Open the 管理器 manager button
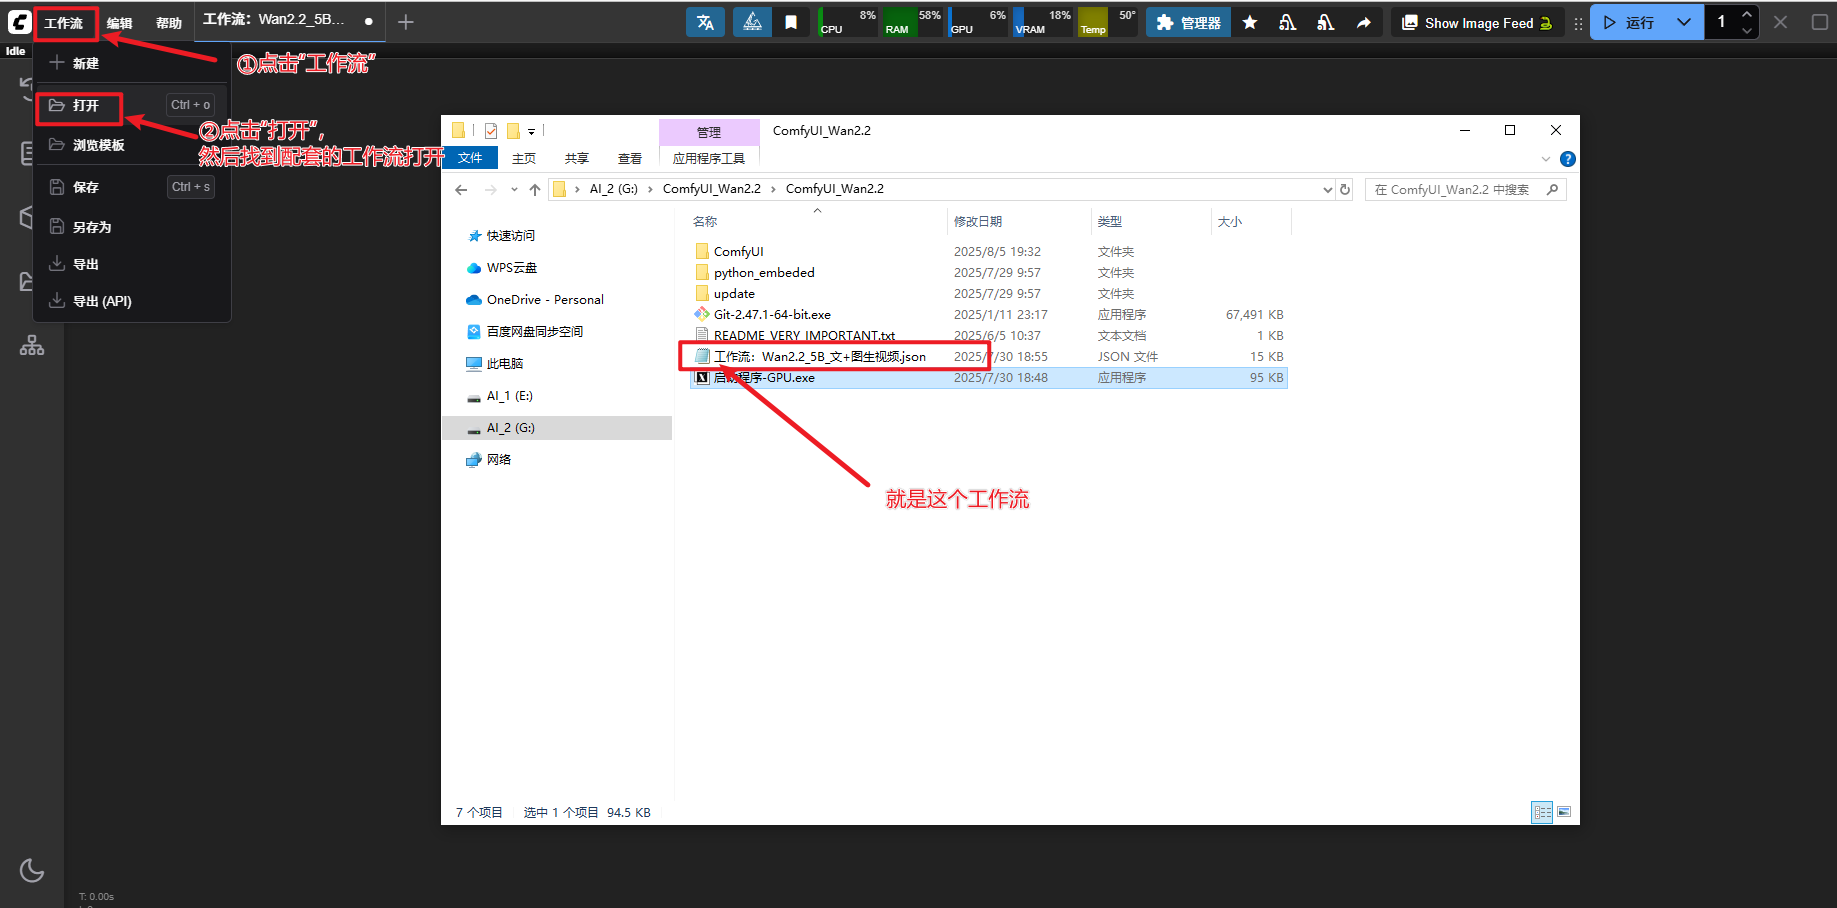The height and width of the screenshot is (908, 1837). pyautogui.click(x=1188, y=22)
